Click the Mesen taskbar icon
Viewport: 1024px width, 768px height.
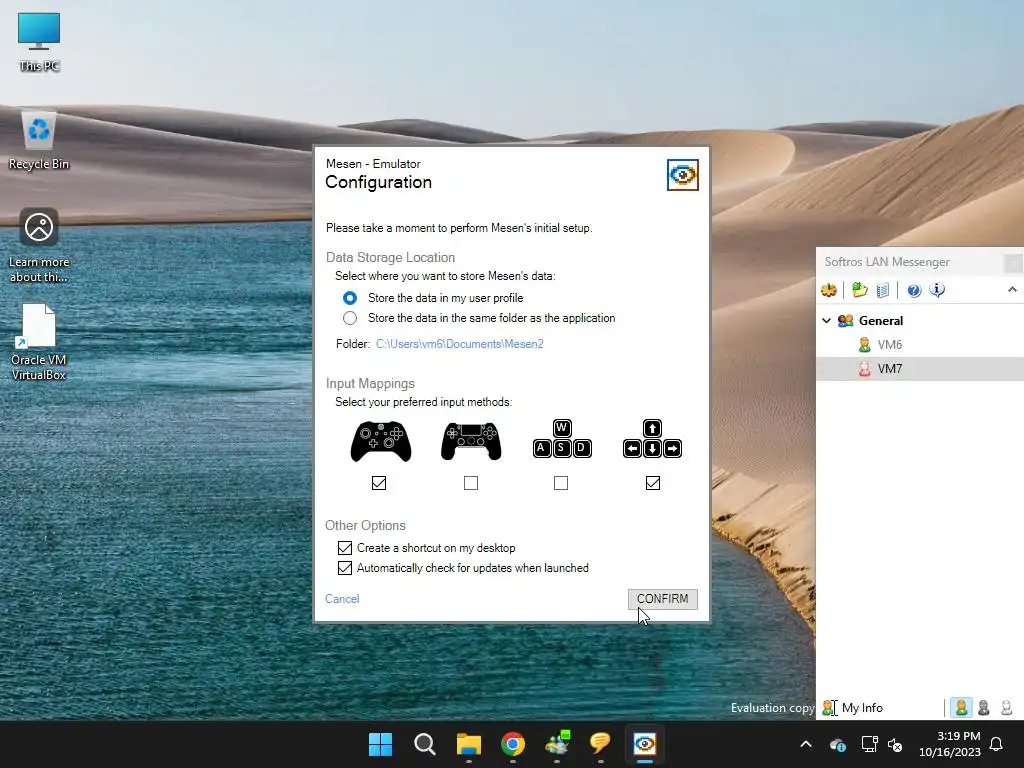[645, 744]
